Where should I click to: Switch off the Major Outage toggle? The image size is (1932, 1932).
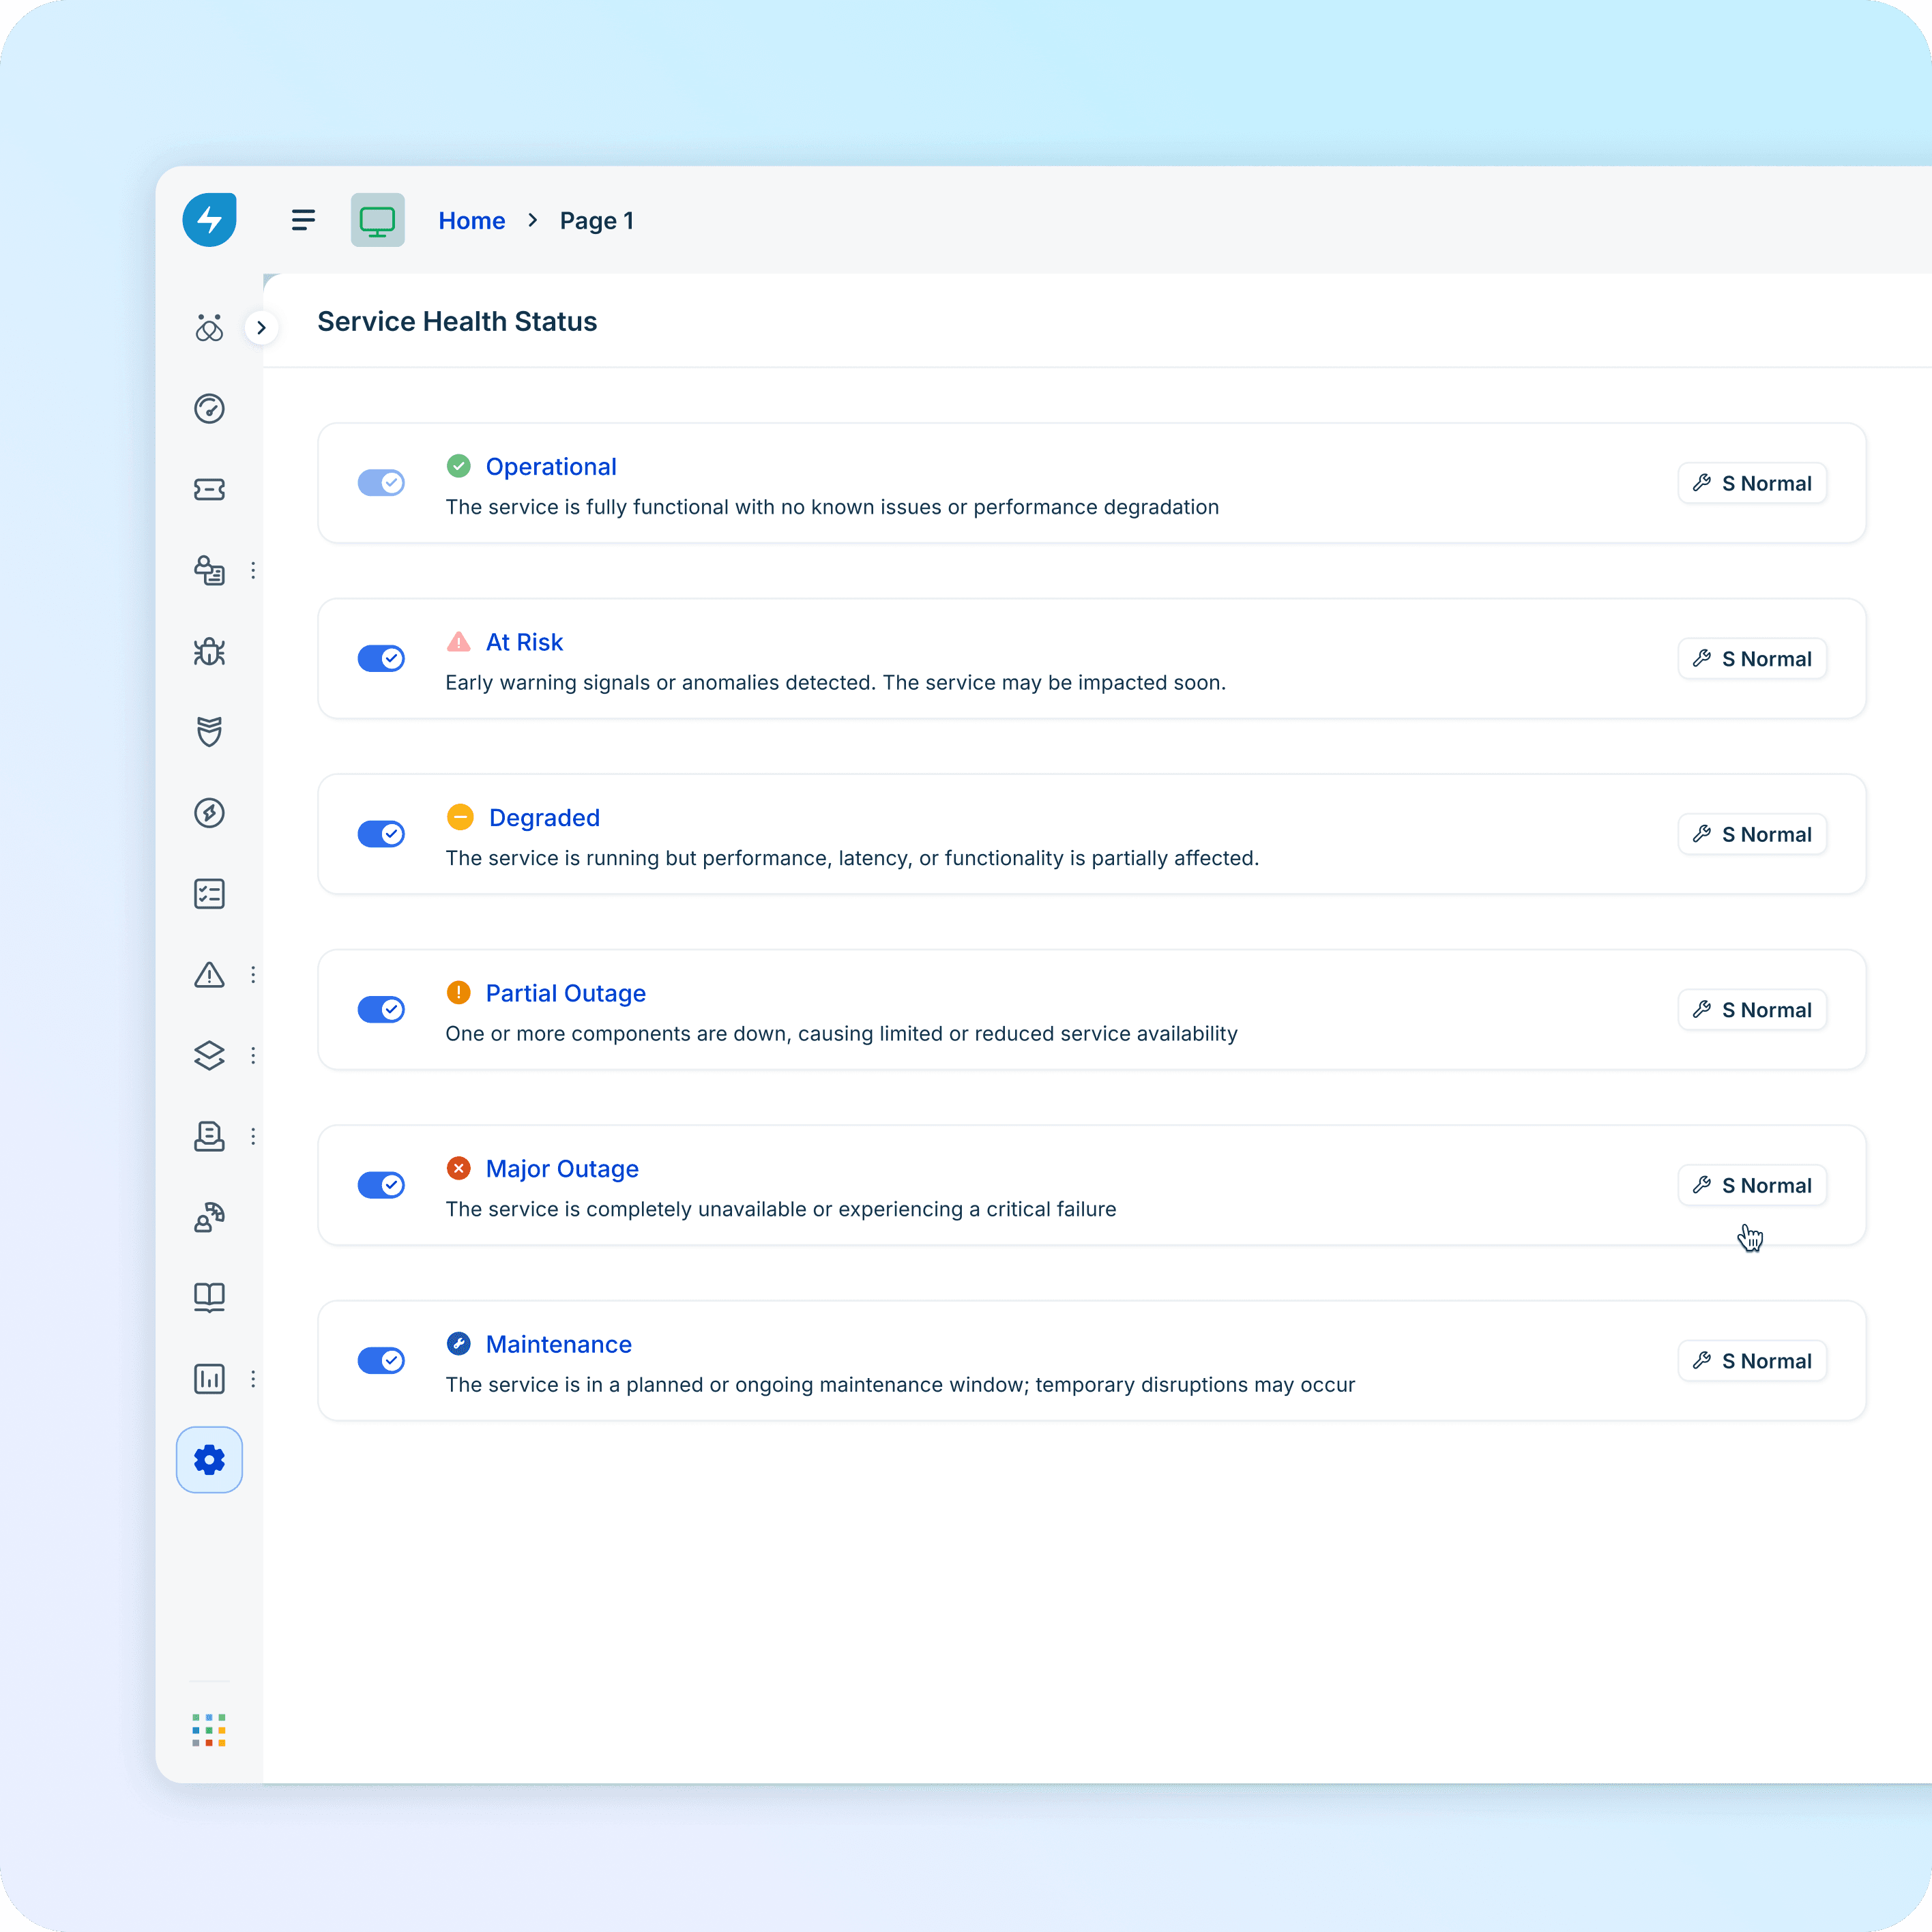coord(381,1185)
